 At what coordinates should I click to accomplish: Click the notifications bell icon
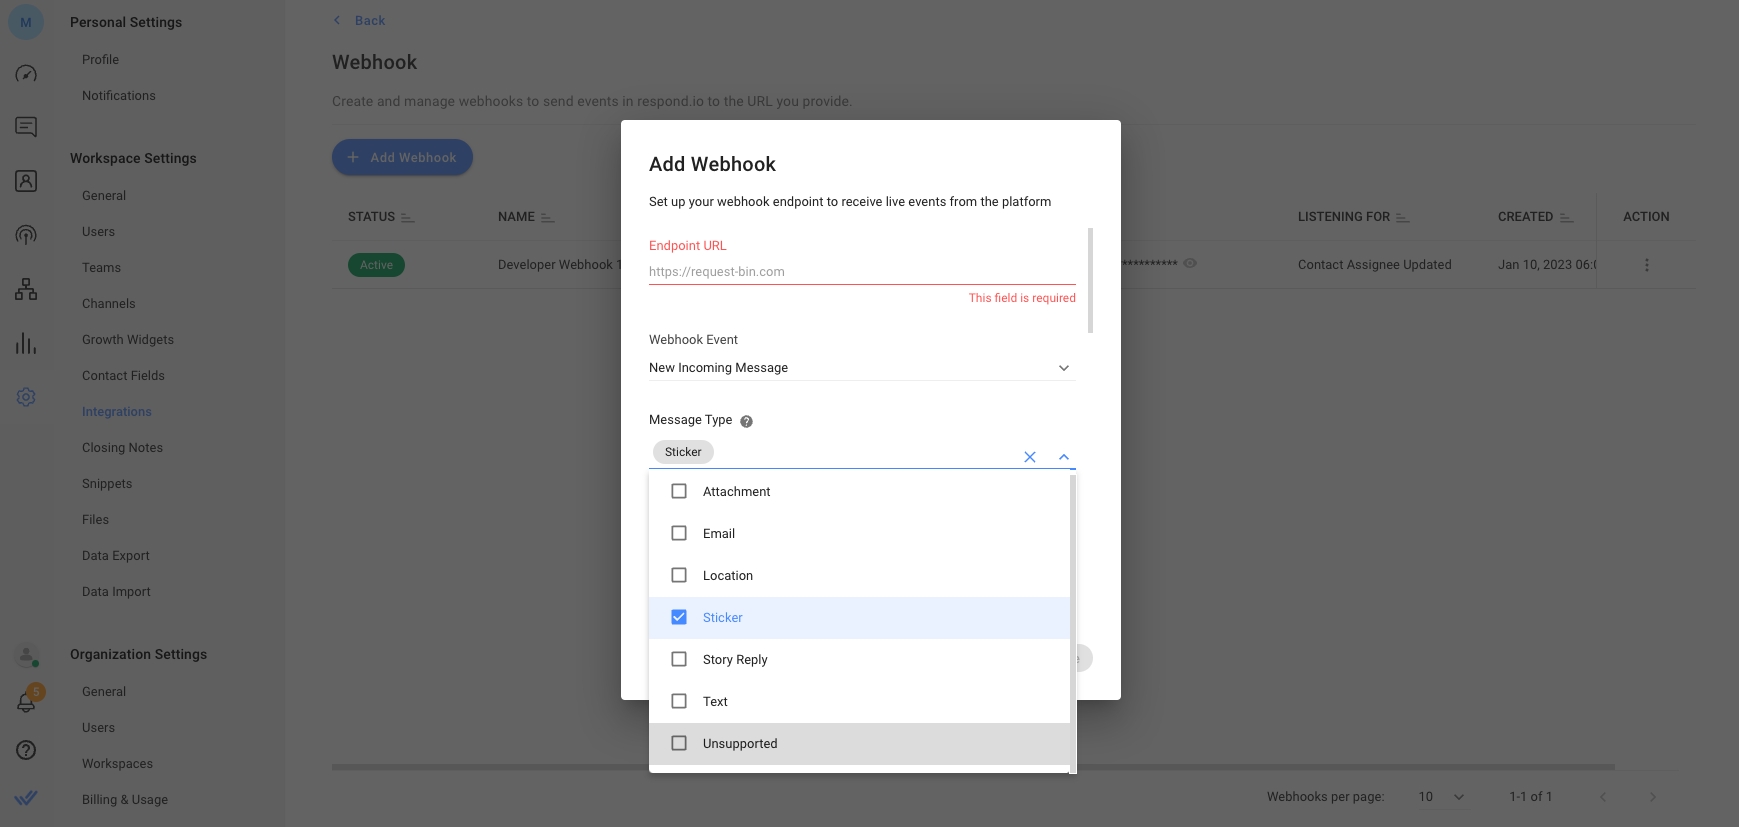click(26, 702)
